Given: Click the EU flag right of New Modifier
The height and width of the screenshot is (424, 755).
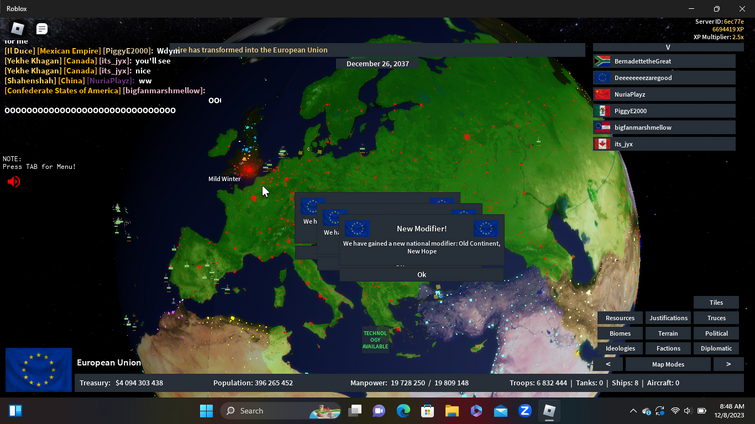Looking at the screenshot, I should [486, 229].
